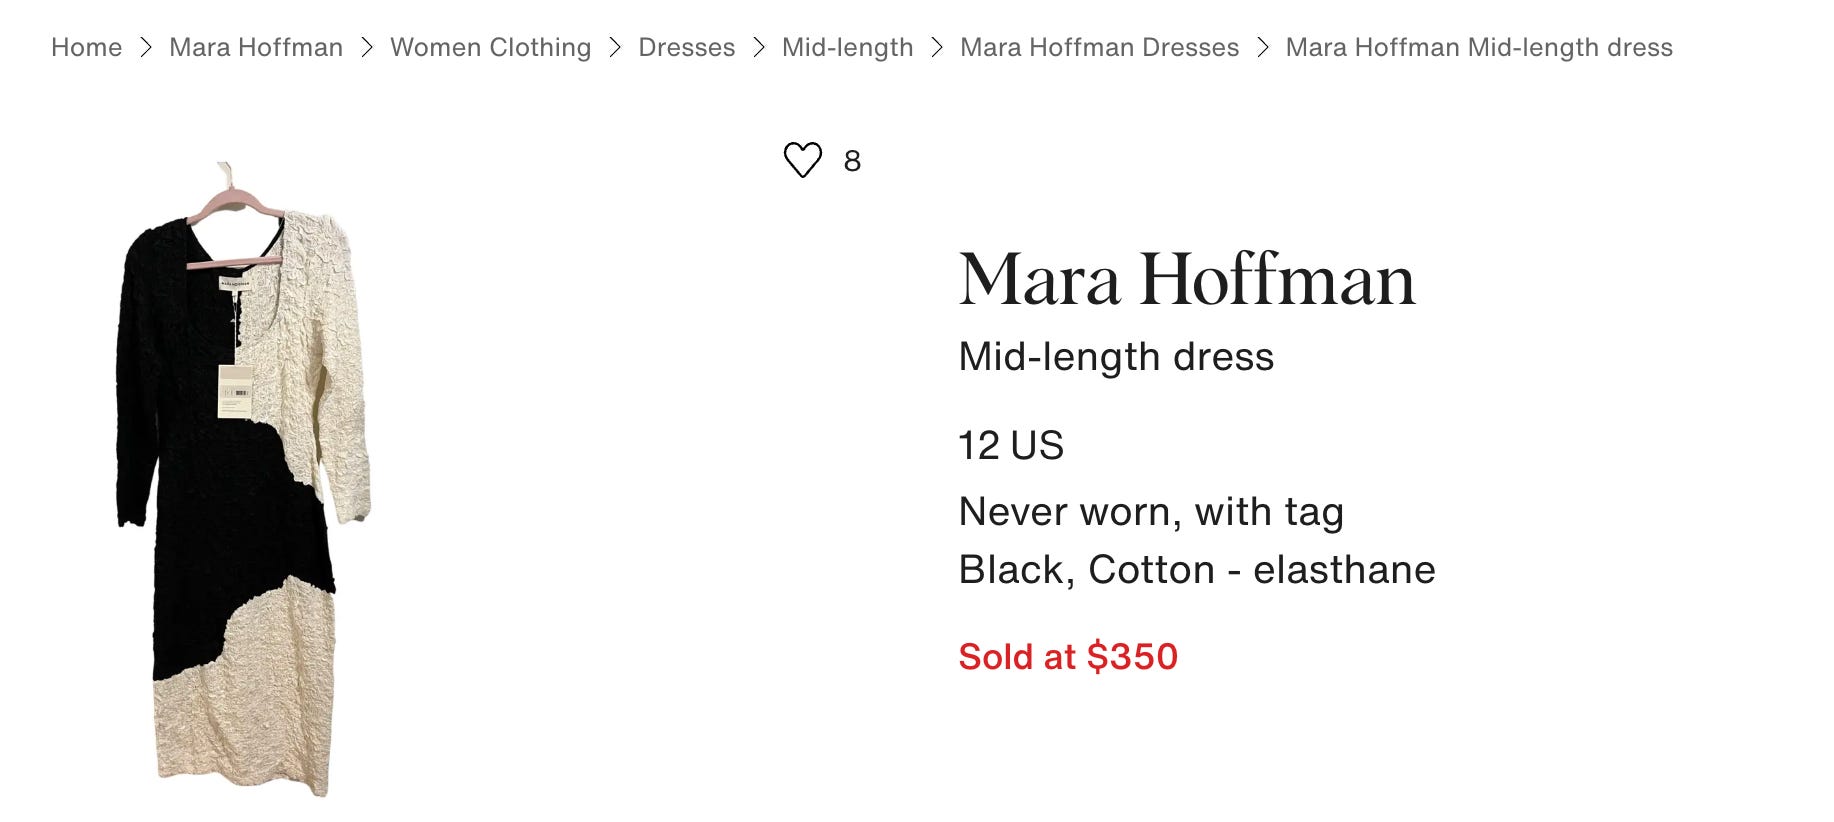
Task: Click chevron after Mid-length breadcrumb
Action: (x=937, y=47)
